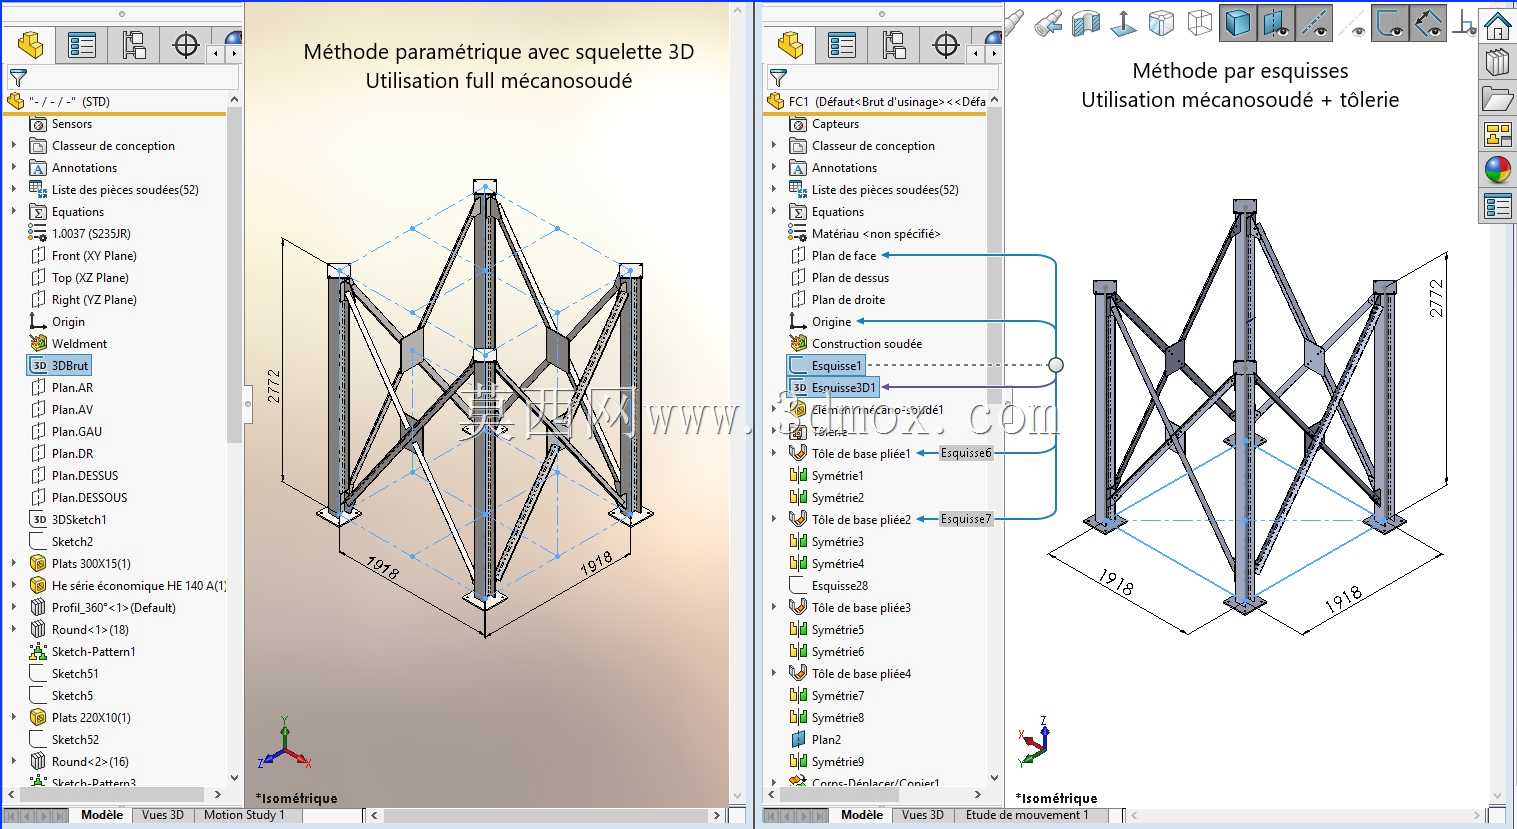Open the Section View tool
Screen dimensions: 1517x829
[1087, 23]
